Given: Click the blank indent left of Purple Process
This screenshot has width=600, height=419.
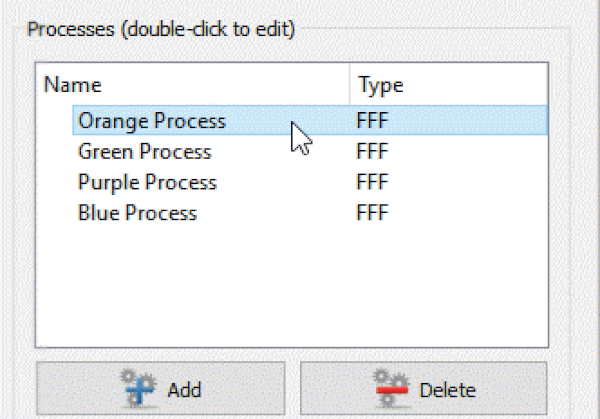Looking at the screenshot, I should (x=55, y=182).
